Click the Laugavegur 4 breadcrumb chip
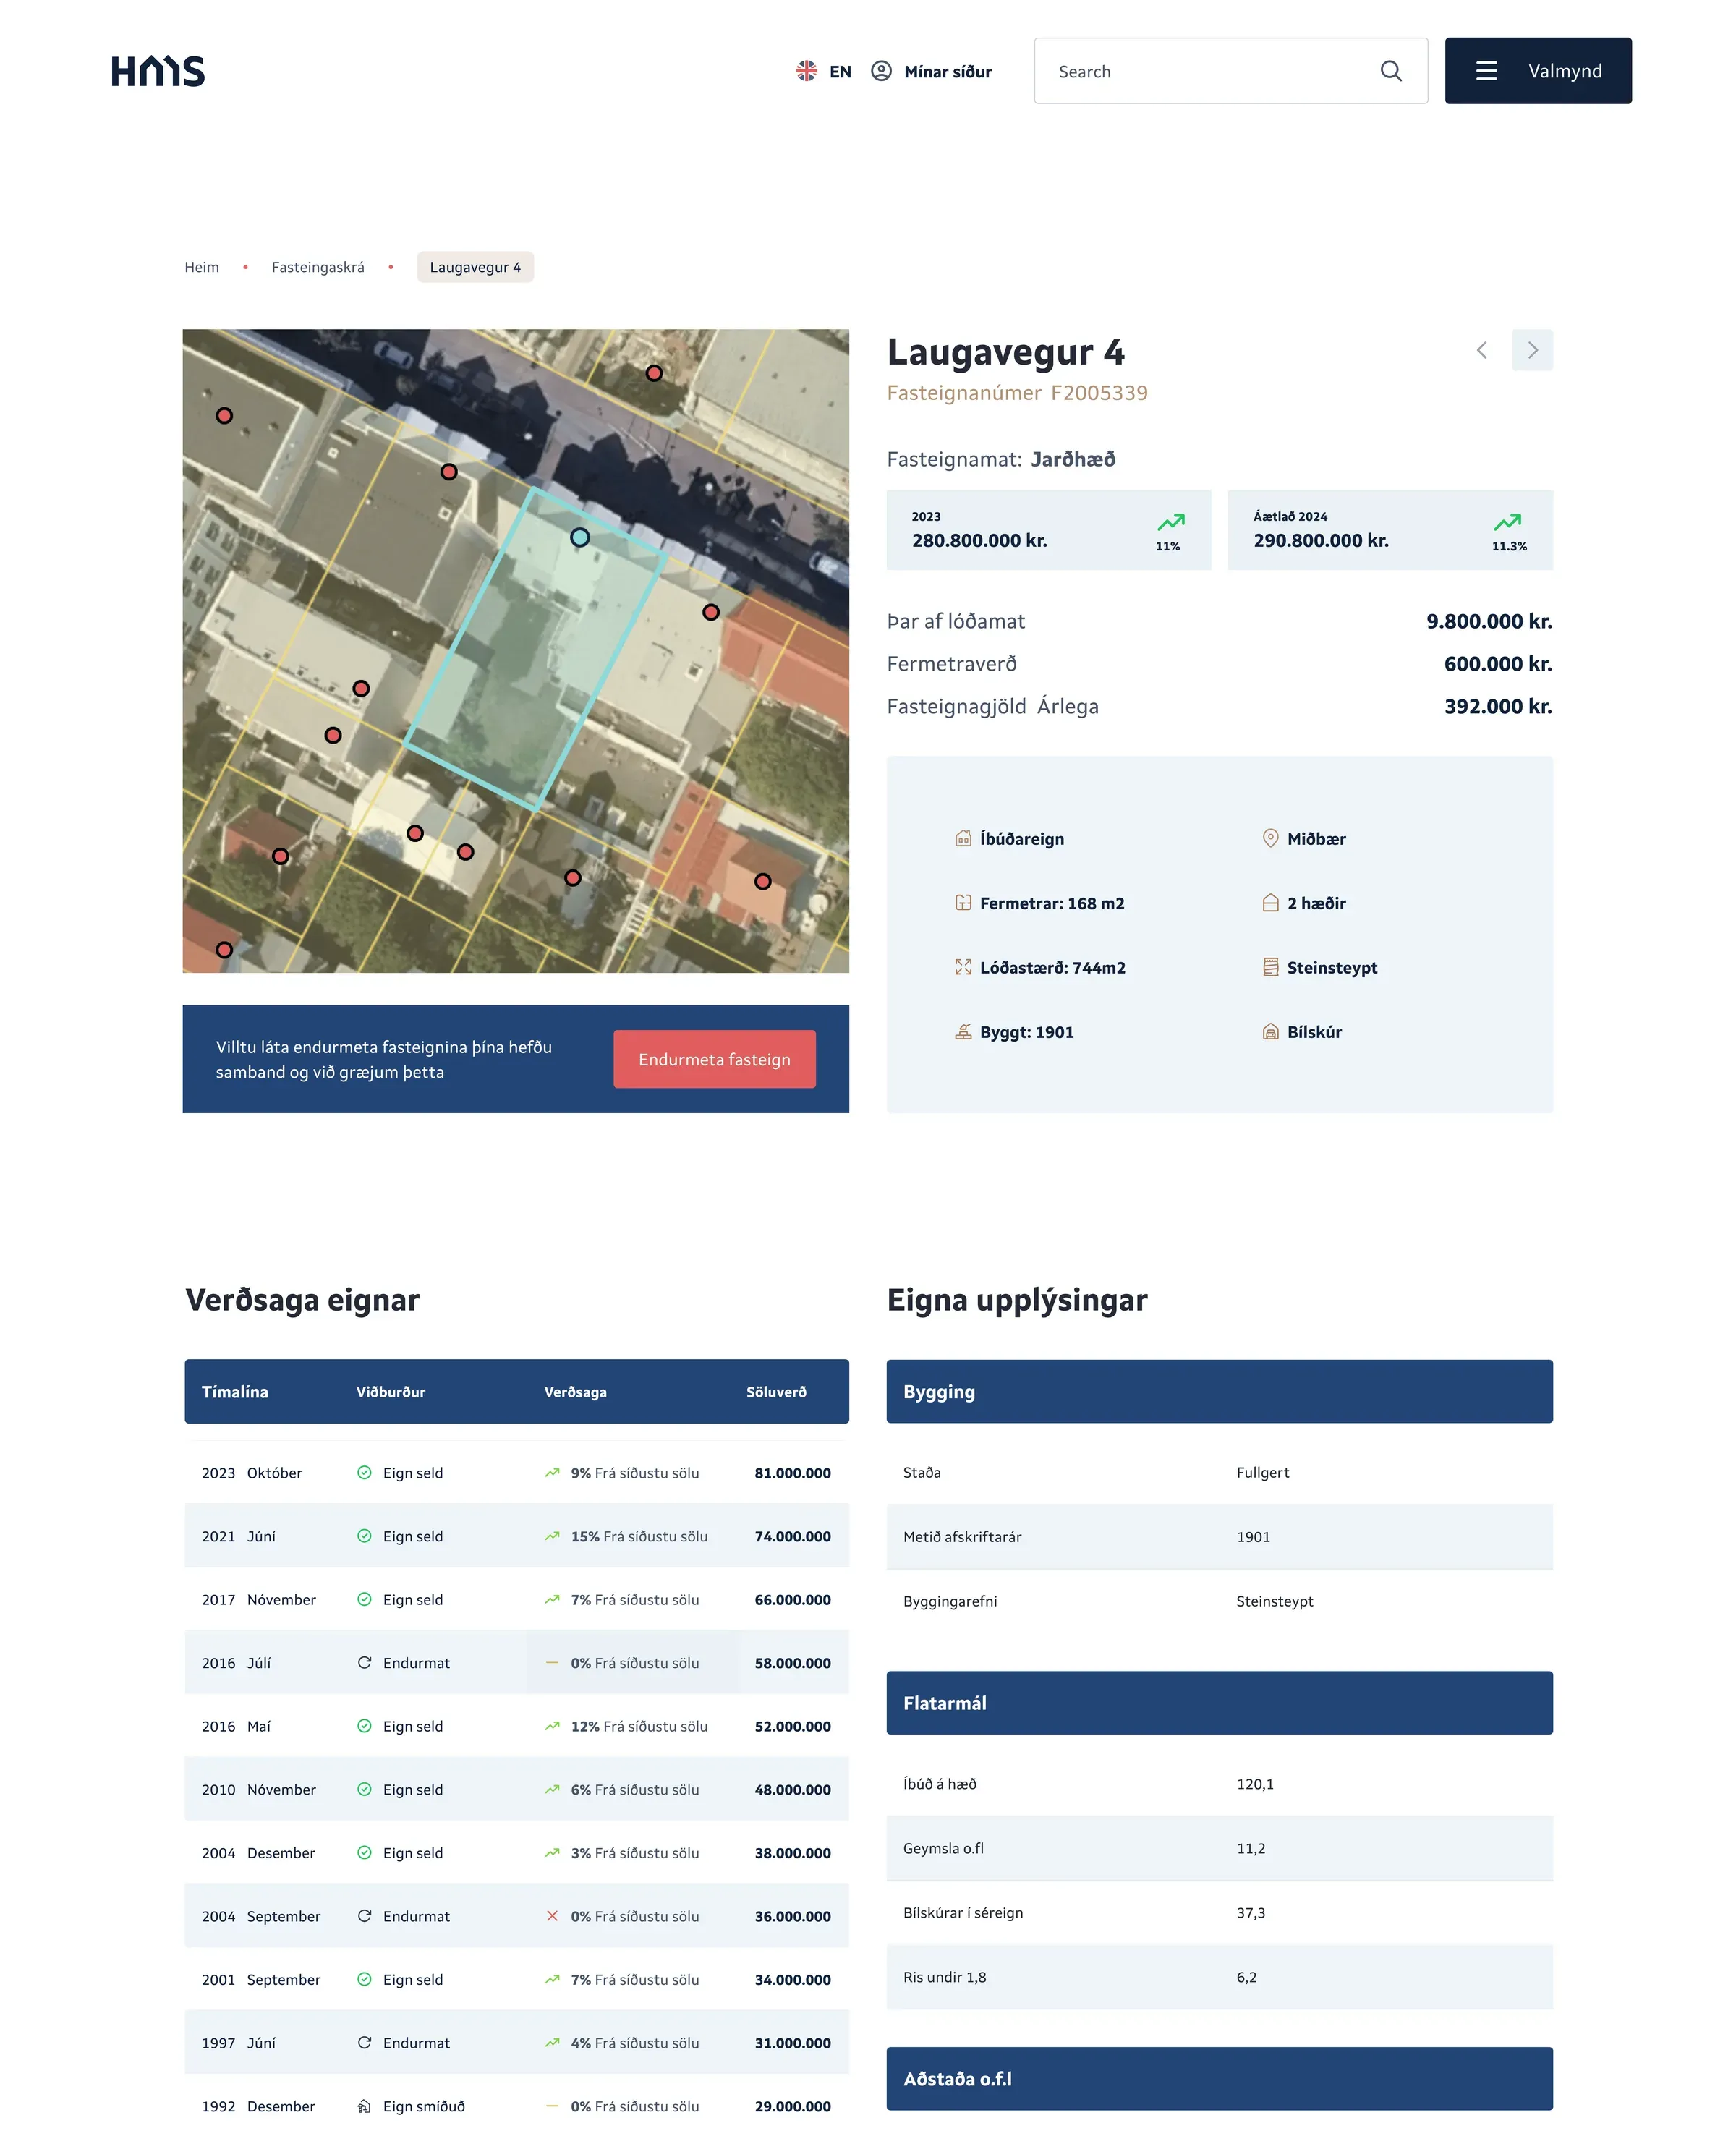The width and height of the screenshot is (1736, 2136). pos(475,267)
